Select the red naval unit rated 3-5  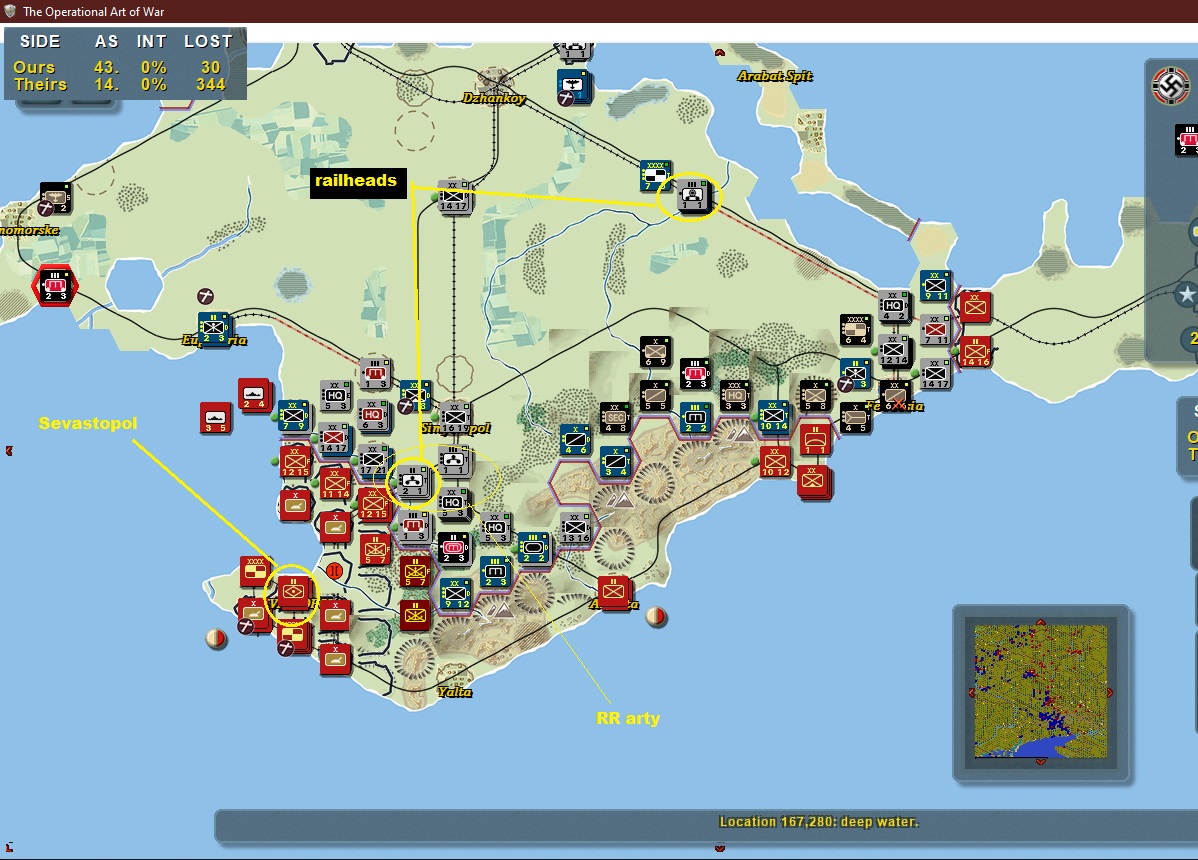click(x=215, y=418)
